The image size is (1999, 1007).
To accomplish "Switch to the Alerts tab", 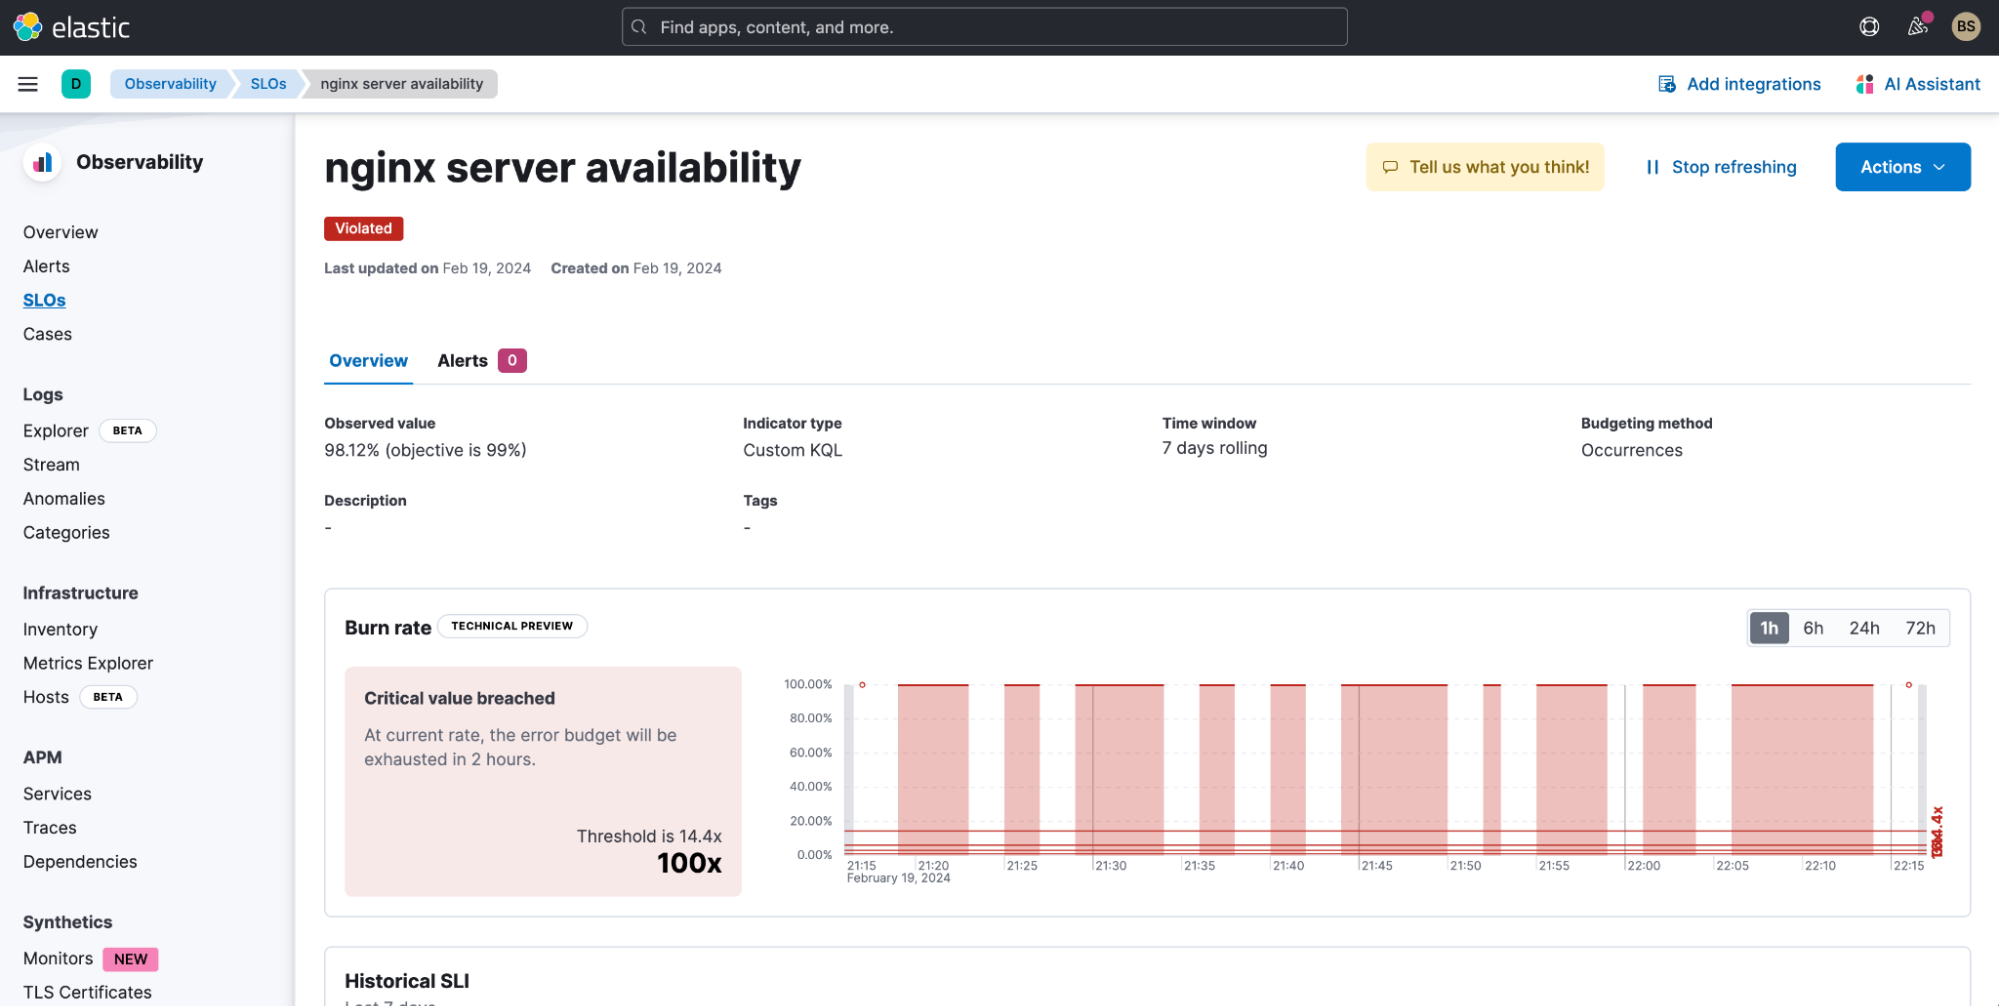I will tap(462, 360).
